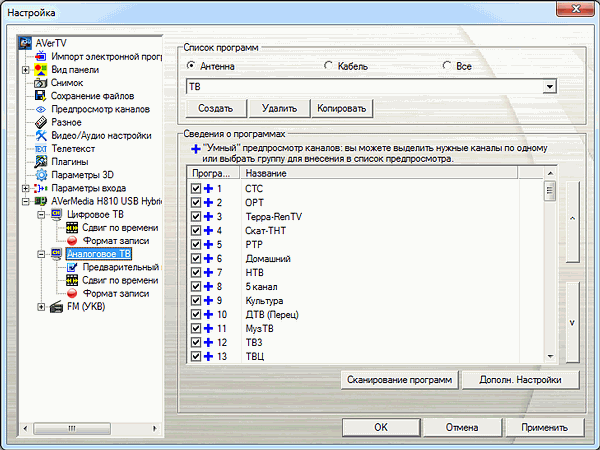
Task: Click the Аналоговое ТВ monitor icon
Action: click(56, 254)
